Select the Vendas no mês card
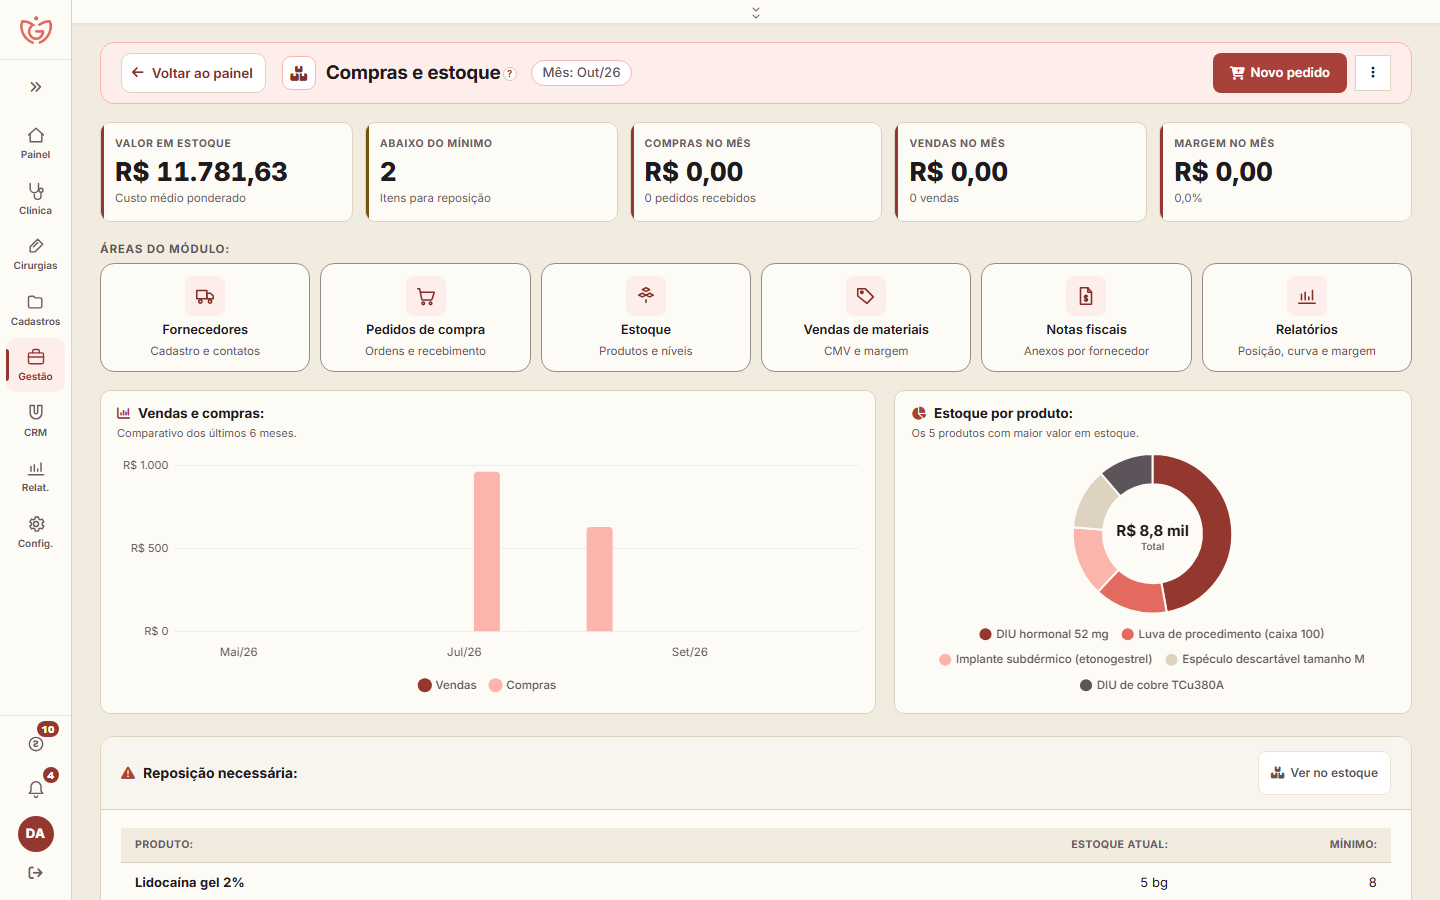Image resolution: width=1440 pixels, height=900 pixels. 1021,172
